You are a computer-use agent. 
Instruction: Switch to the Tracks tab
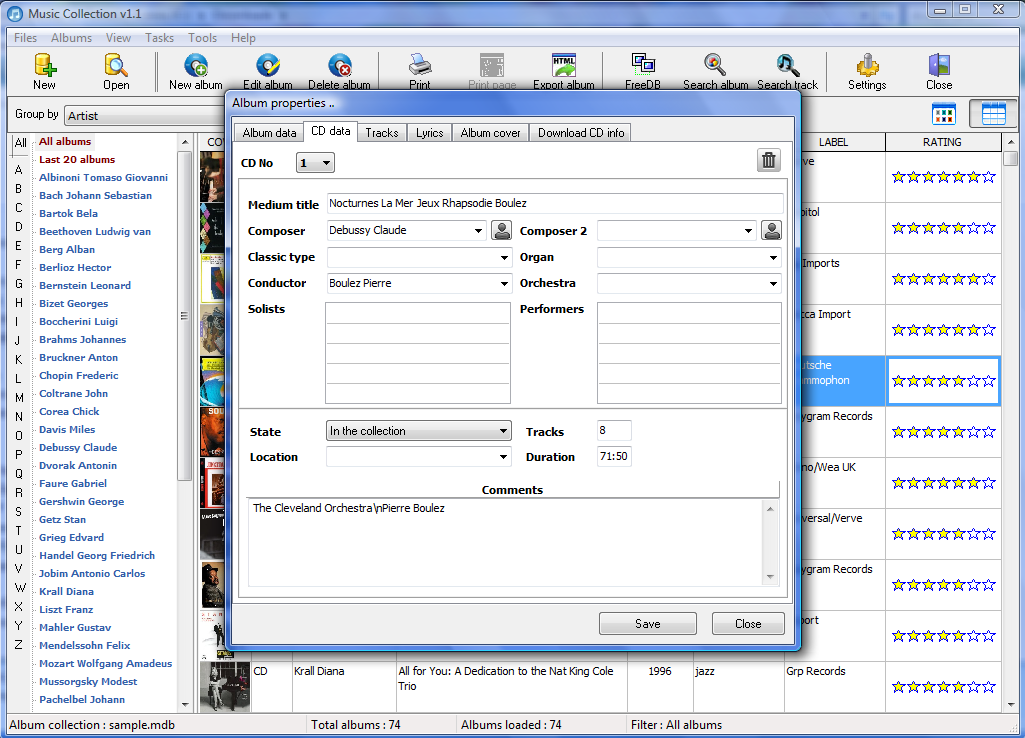382,133
